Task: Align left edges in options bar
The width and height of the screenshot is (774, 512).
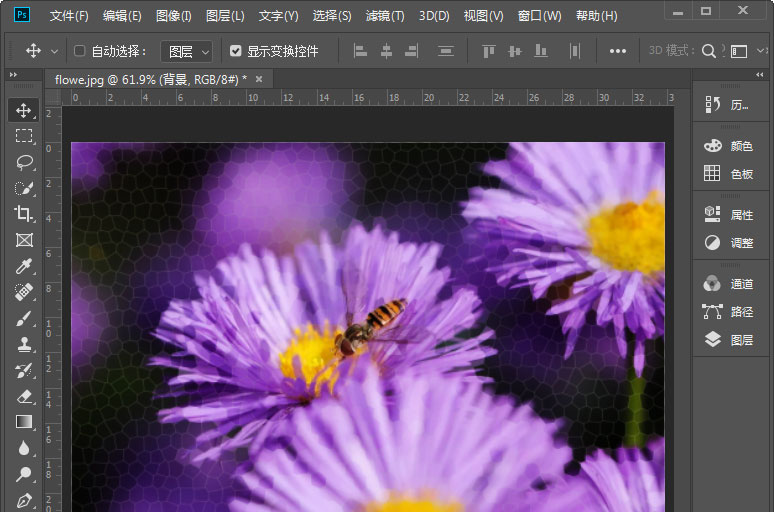Action: (x=360, y=51)
